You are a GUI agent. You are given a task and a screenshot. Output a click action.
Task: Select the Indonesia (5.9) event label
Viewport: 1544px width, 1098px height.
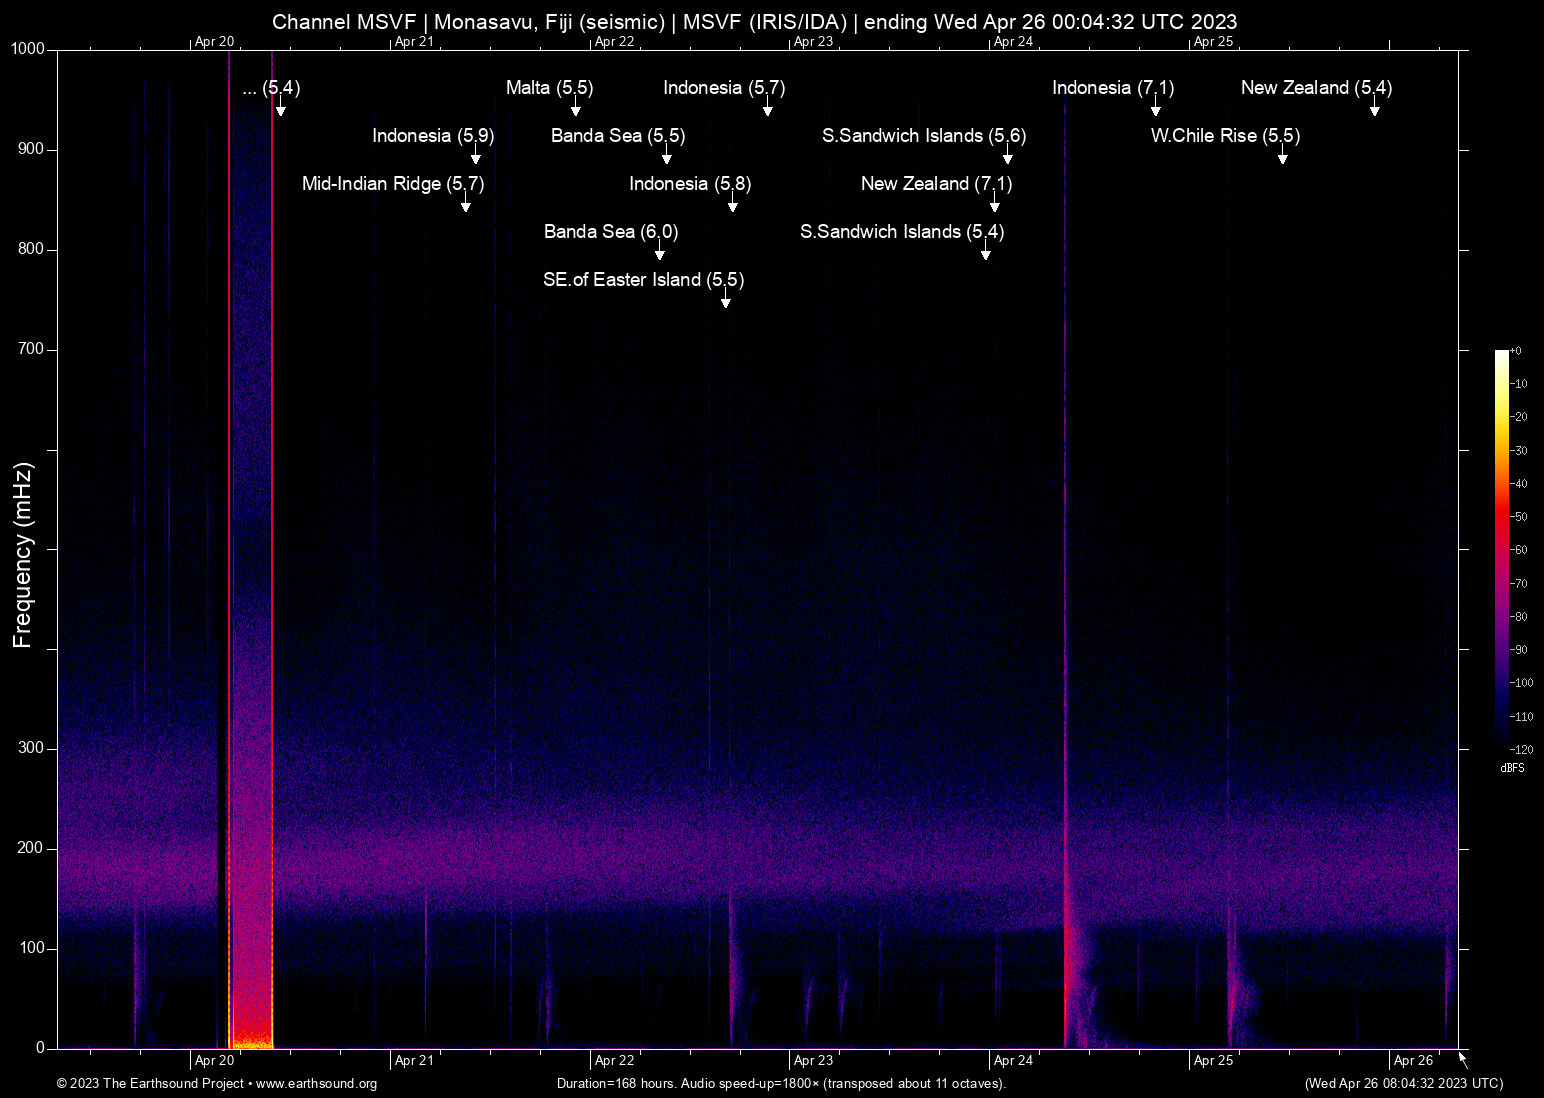(433, 136)
